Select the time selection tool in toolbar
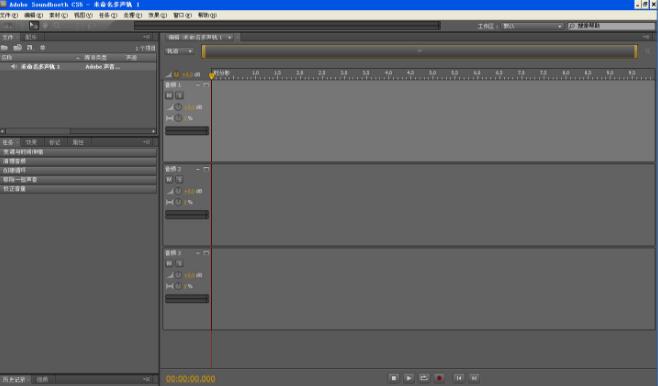The image size is (658, 386). pyautogui.click(x=34, y=26)
